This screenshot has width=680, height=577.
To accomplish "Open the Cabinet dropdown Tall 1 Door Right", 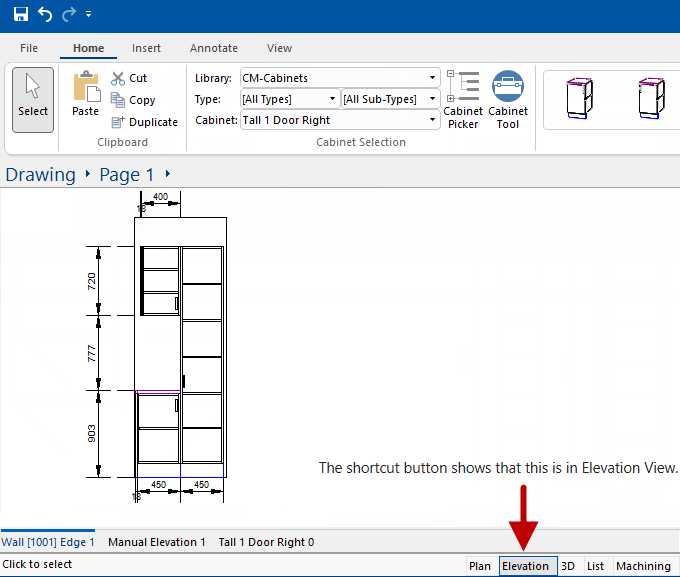I will [340, 120].
